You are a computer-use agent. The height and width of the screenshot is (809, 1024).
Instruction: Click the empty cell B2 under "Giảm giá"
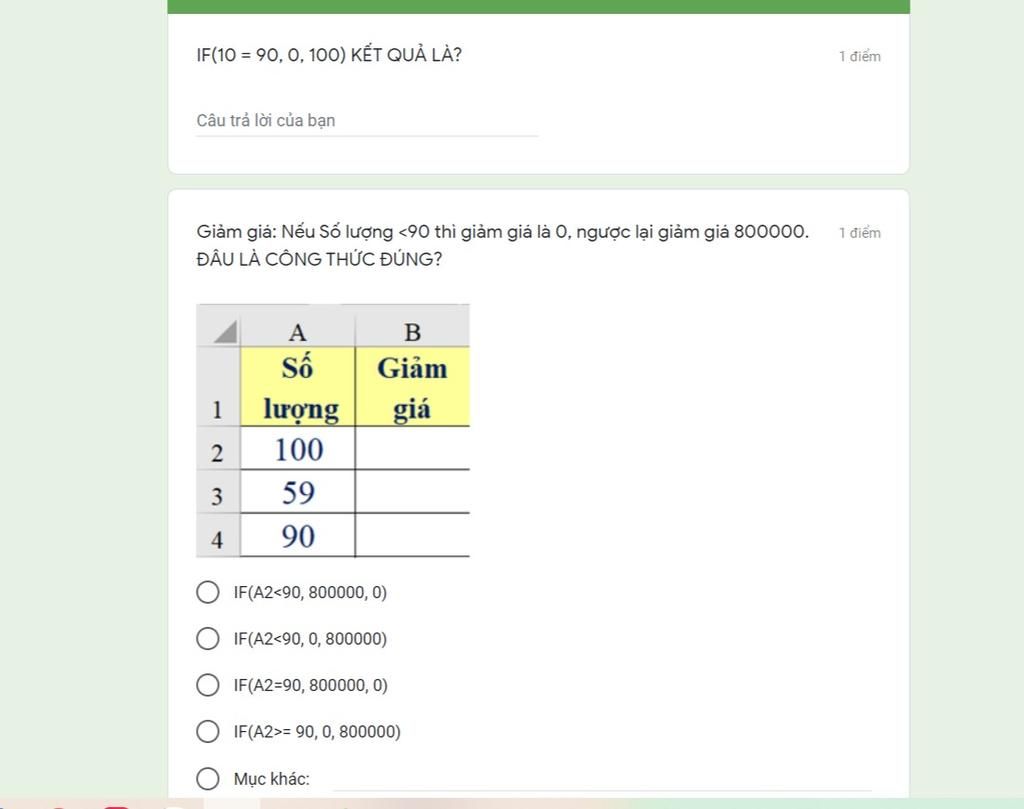(x=412, y=450)
